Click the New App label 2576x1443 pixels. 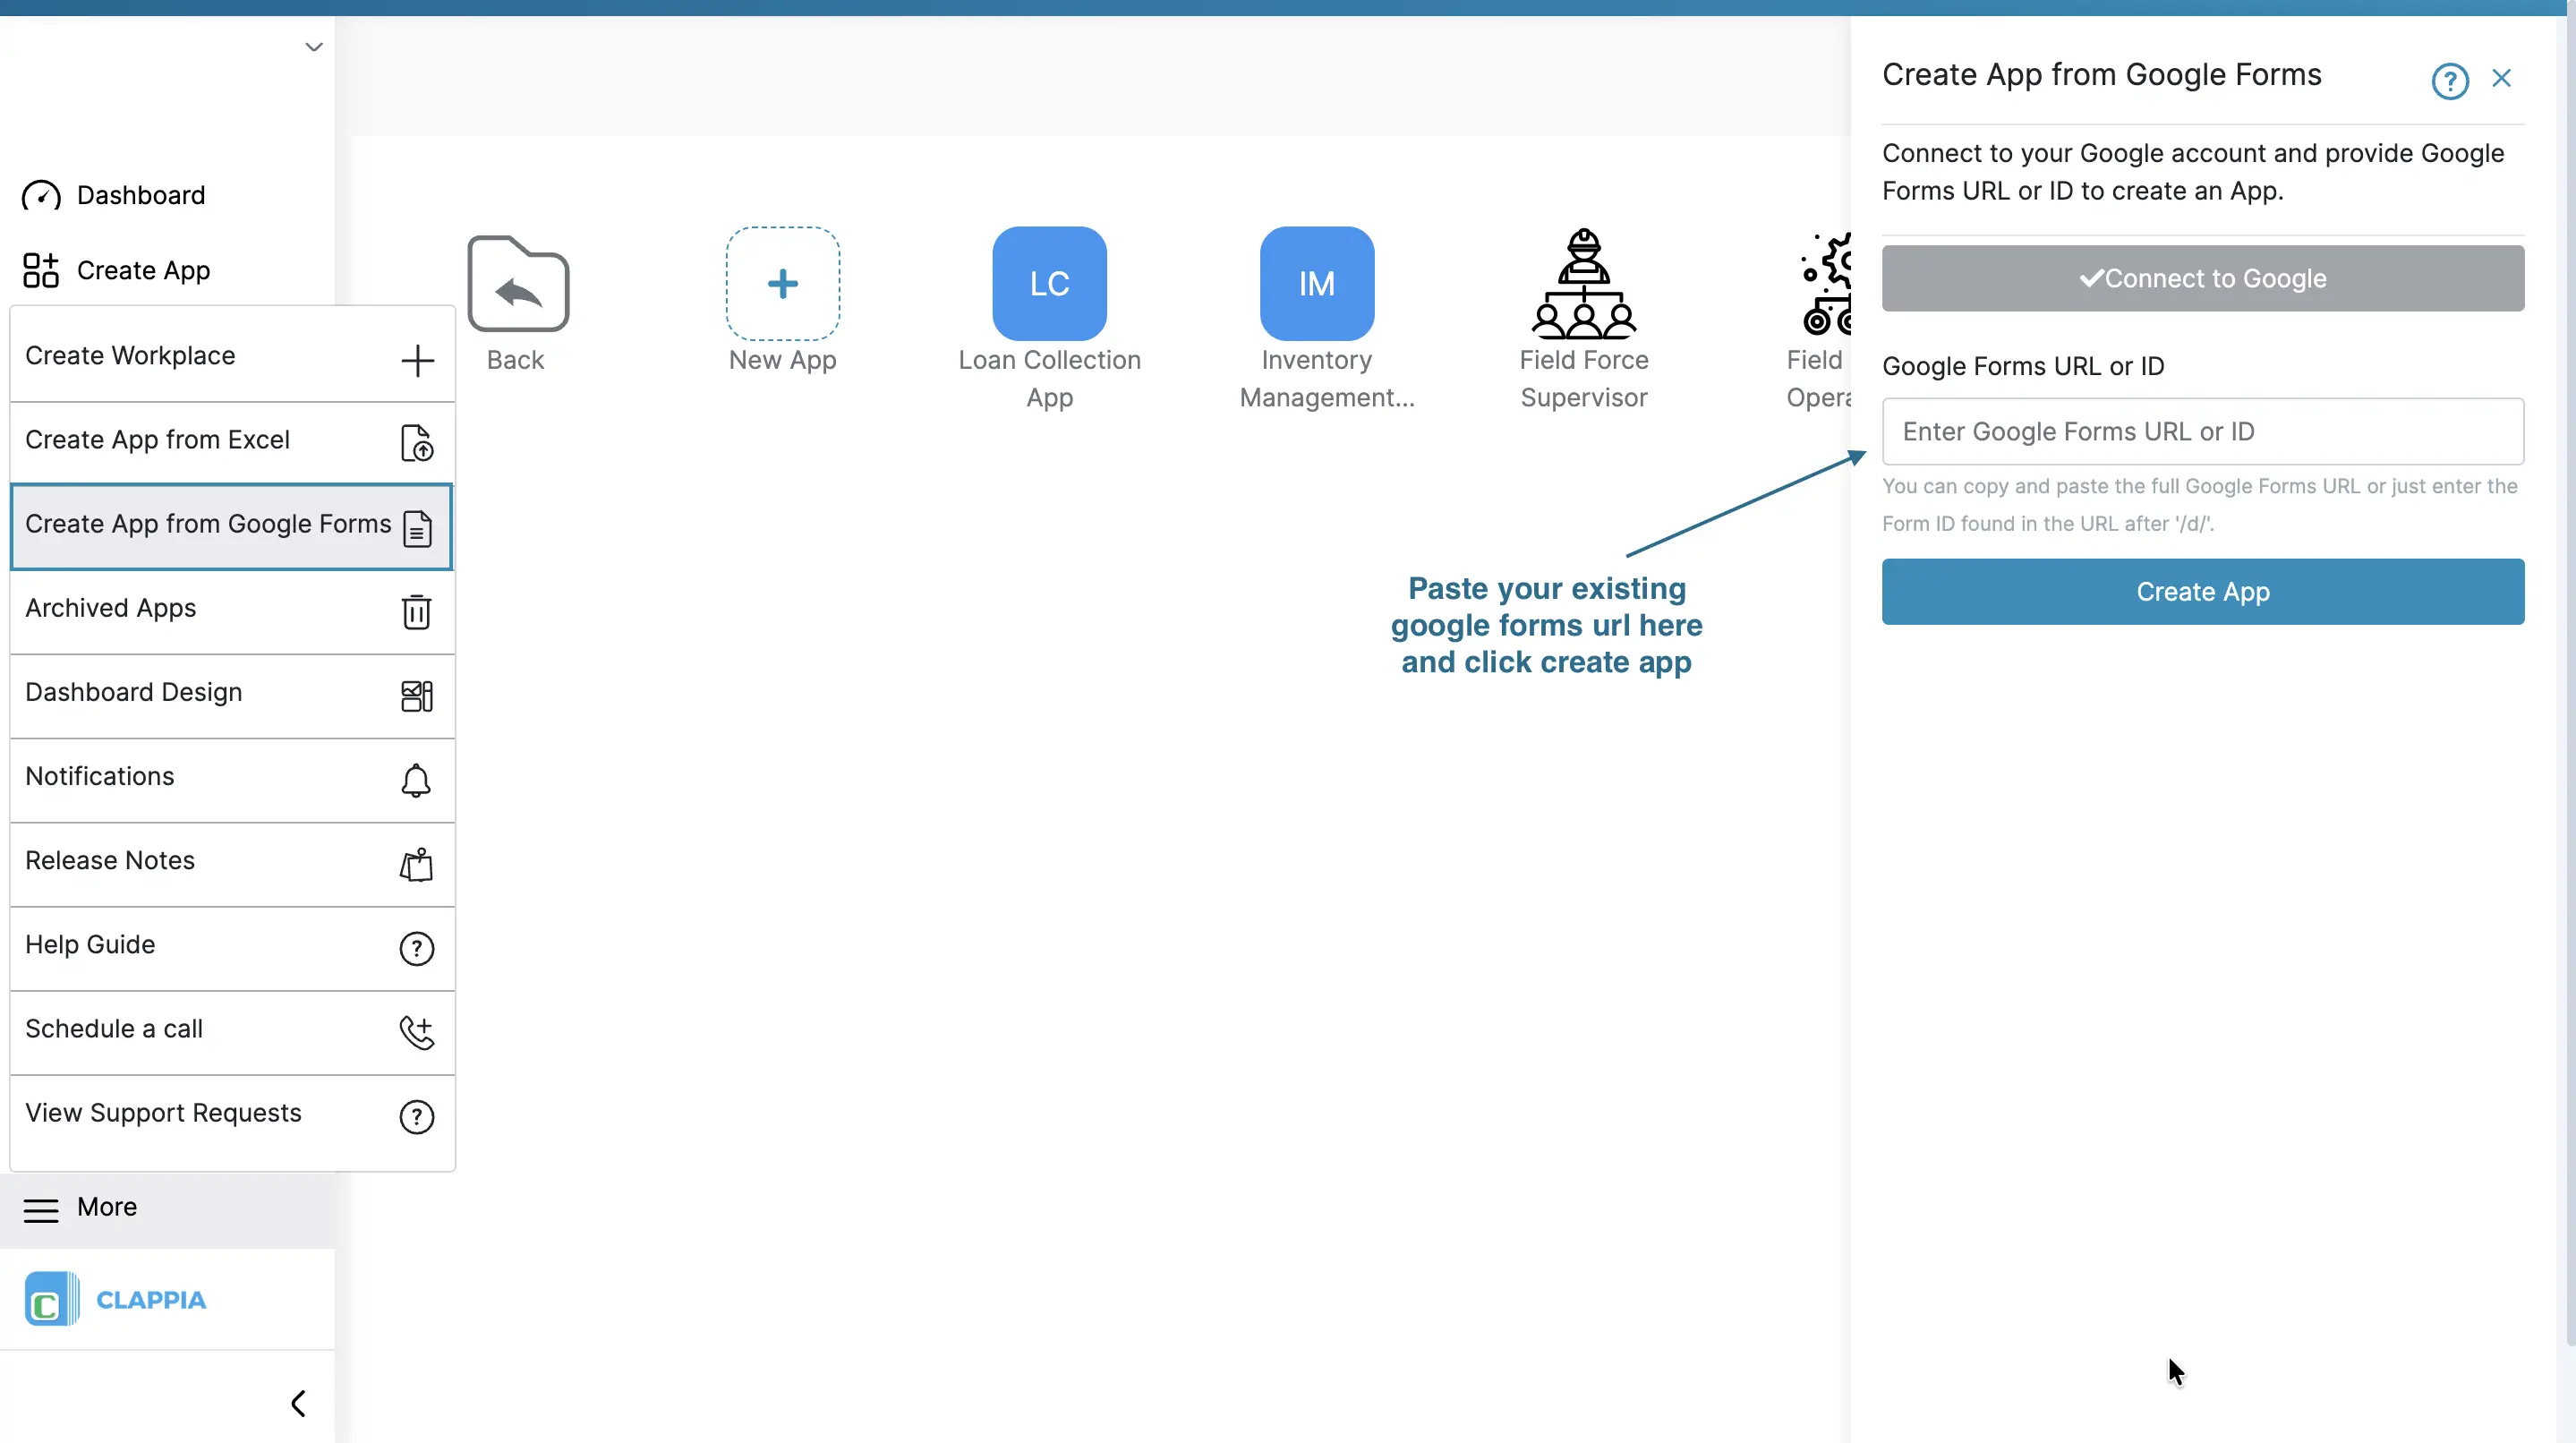tap(783, 360)
